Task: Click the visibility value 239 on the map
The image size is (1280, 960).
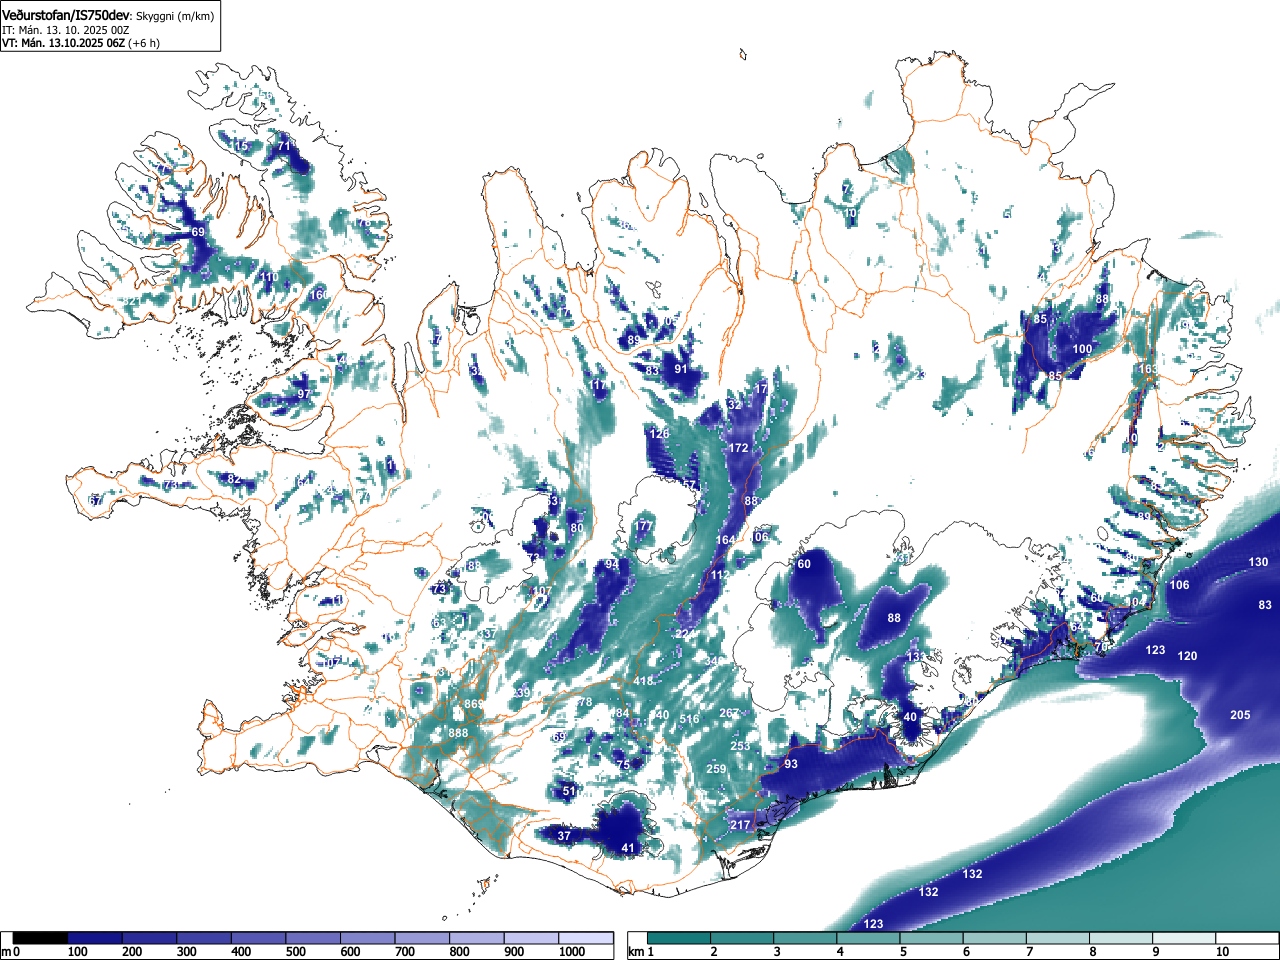Action: pos(521,693)
